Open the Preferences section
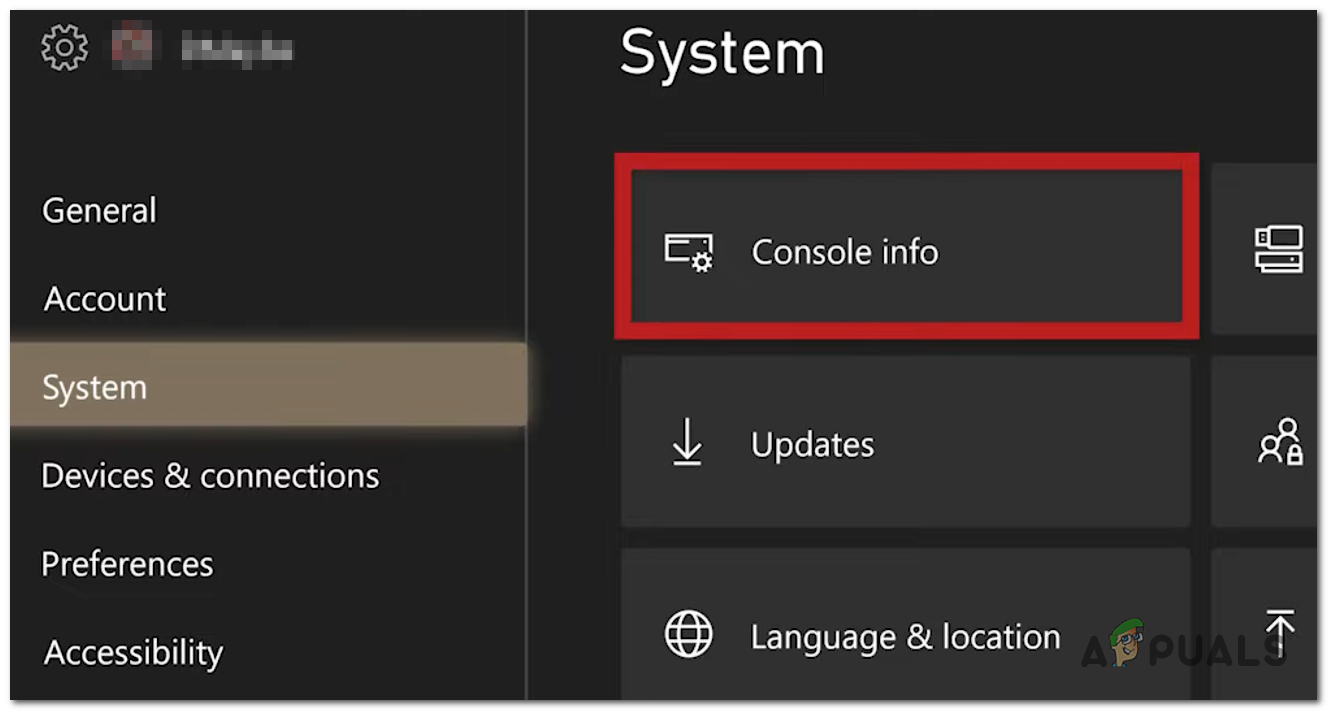 click(x=126, y=564)
